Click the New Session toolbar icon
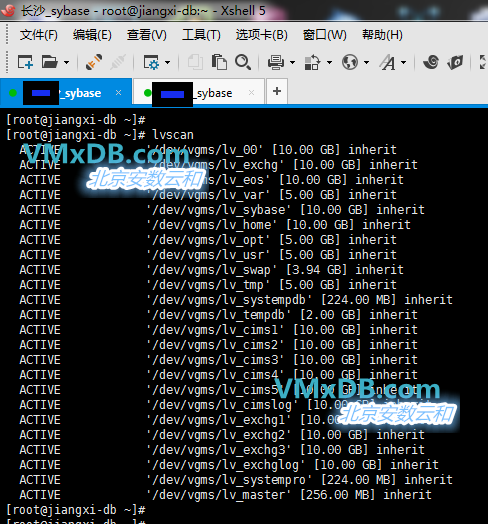 pos(25,62)
